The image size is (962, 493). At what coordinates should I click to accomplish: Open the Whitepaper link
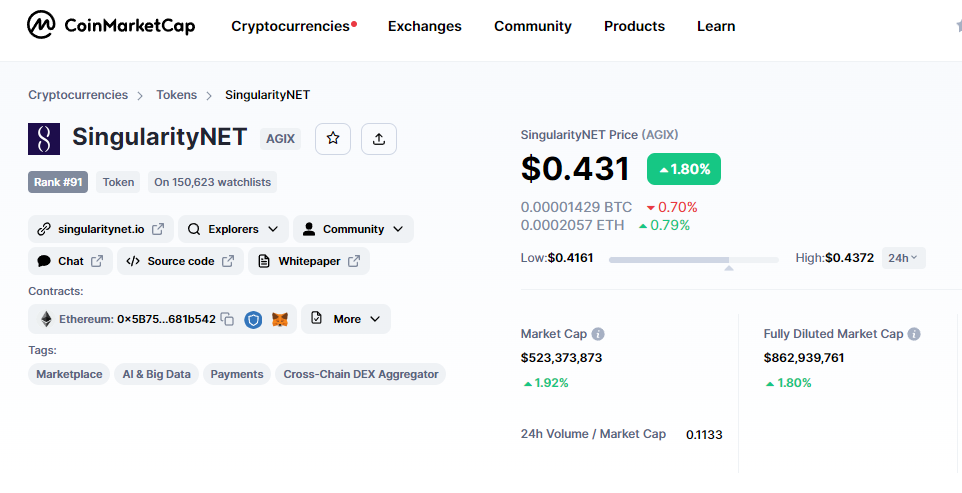(x=309, y=261)
